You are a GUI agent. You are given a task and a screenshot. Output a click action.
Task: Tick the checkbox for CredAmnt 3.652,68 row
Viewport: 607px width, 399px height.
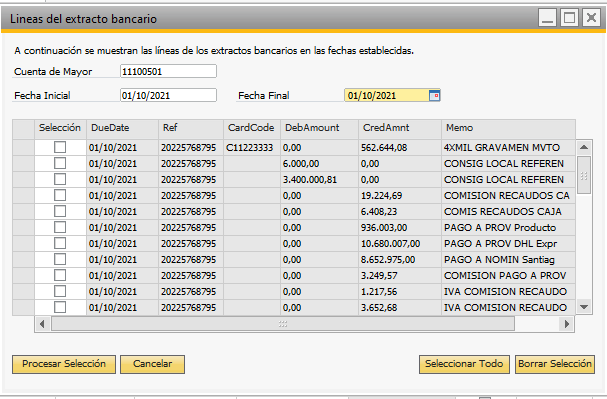pos(60,307)
